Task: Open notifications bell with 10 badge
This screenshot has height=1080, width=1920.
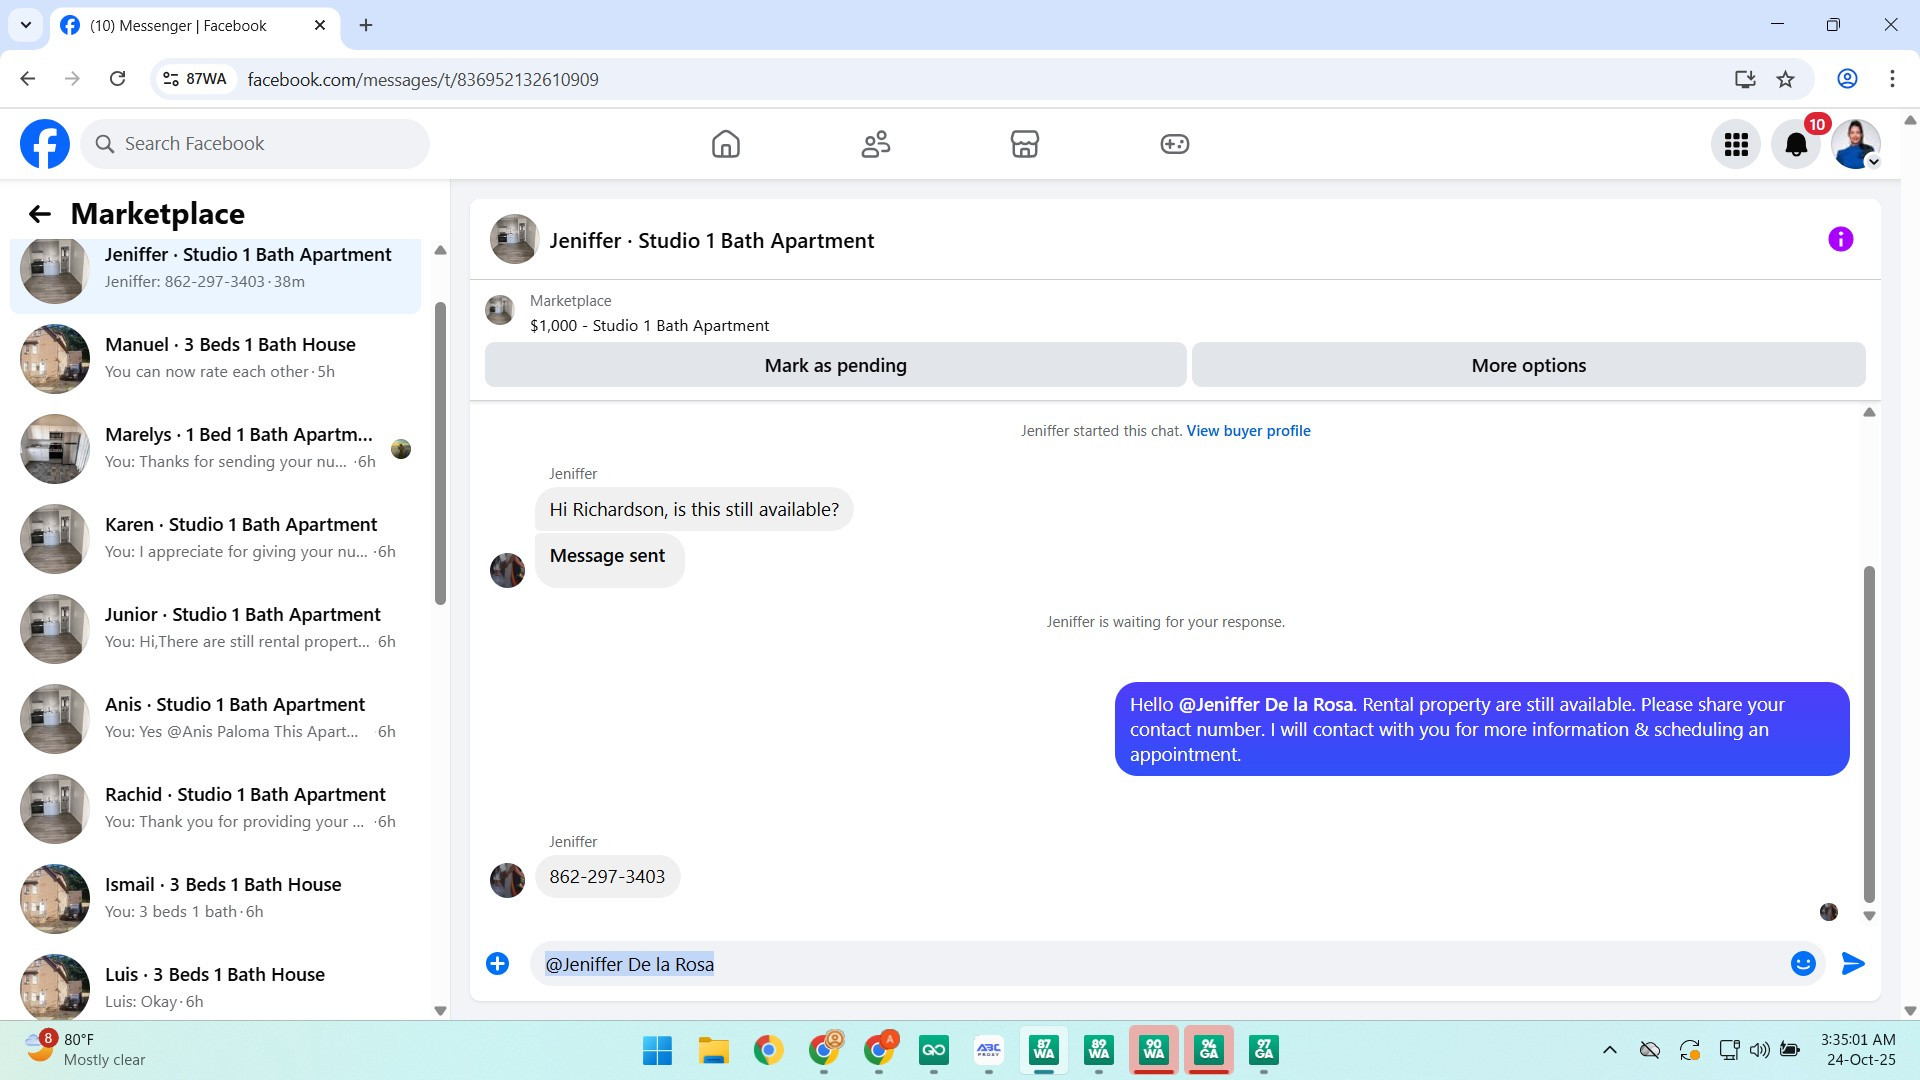Action: pos(1796,145)
